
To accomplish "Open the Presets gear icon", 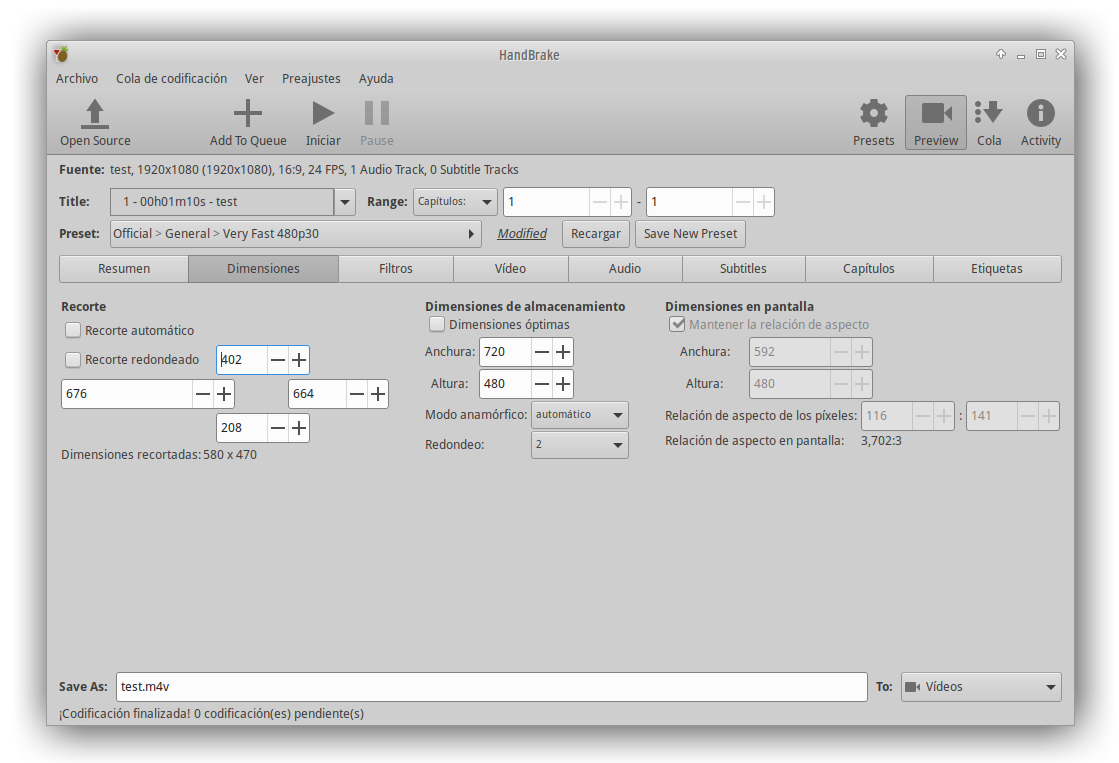I will coord(873,113).
